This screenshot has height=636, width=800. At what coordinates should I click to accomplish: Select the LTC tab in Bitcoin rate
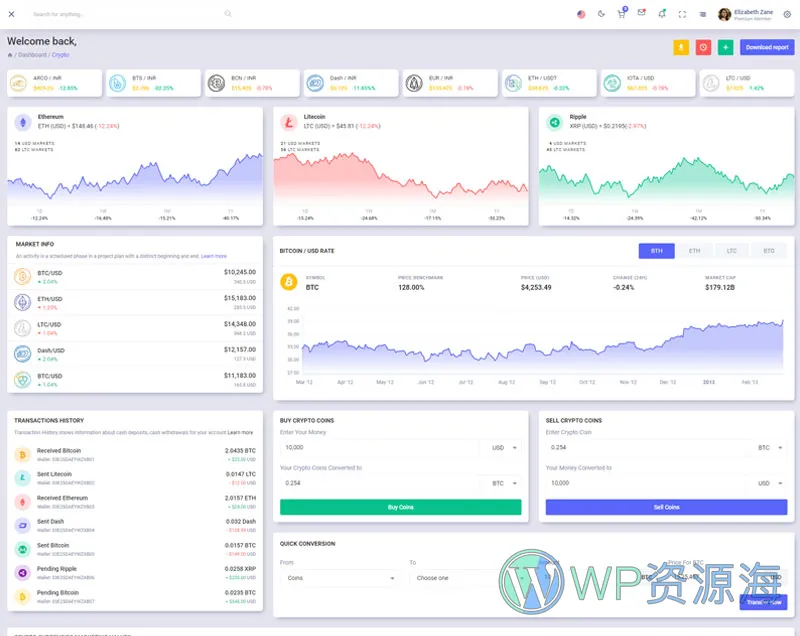click(731, 251)
